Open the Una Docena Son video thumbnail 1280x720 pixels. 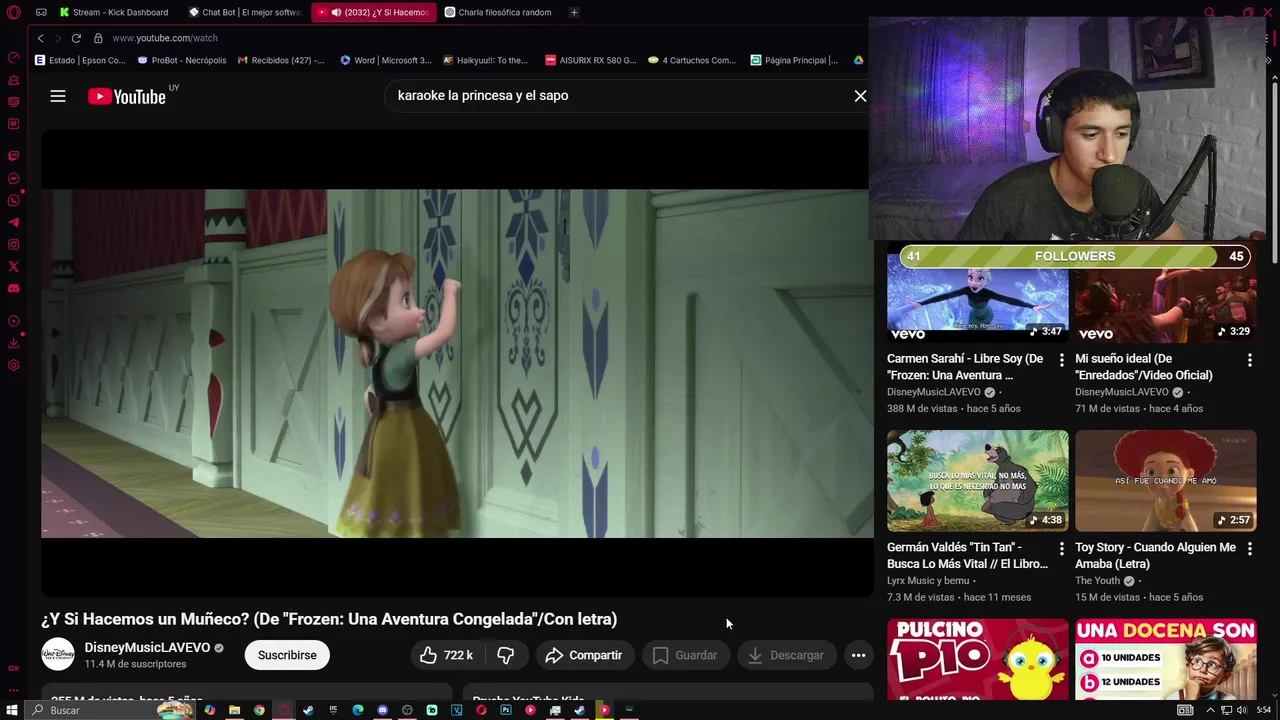[1166, 659]
